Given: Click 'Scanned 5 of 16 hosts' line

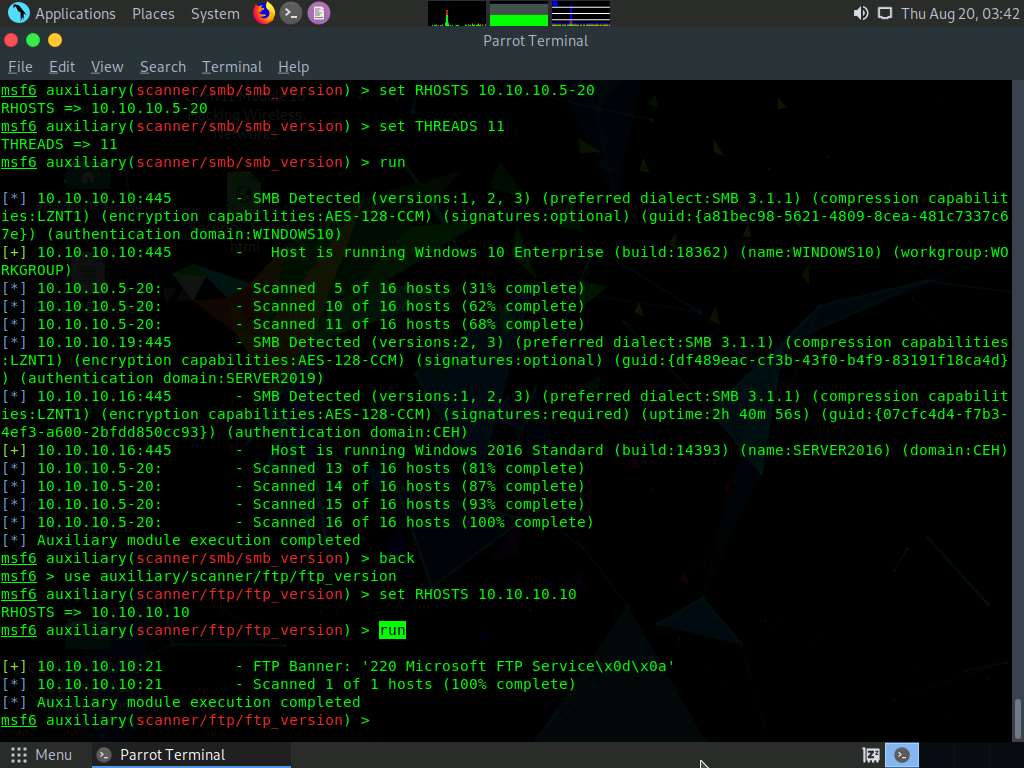Looking at the screenshot, I should [293, 288].
